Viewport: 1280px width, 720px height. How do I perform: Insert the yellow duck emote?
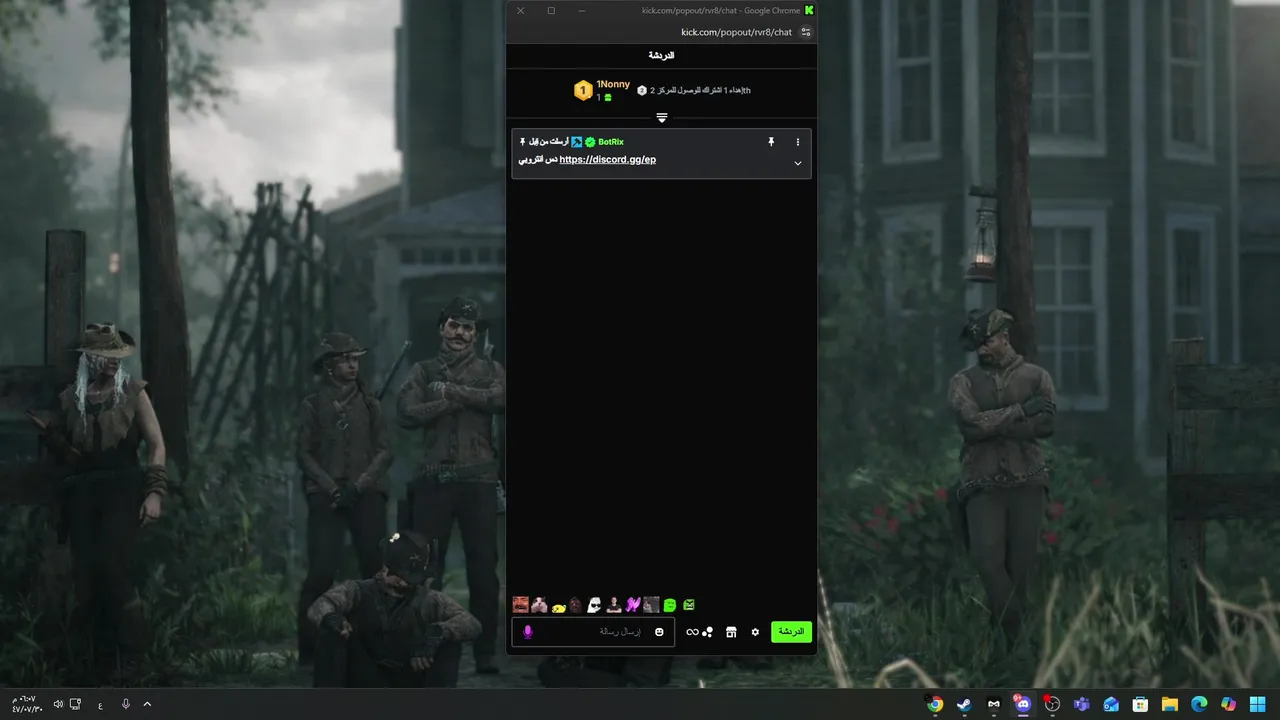click(558, 606)
